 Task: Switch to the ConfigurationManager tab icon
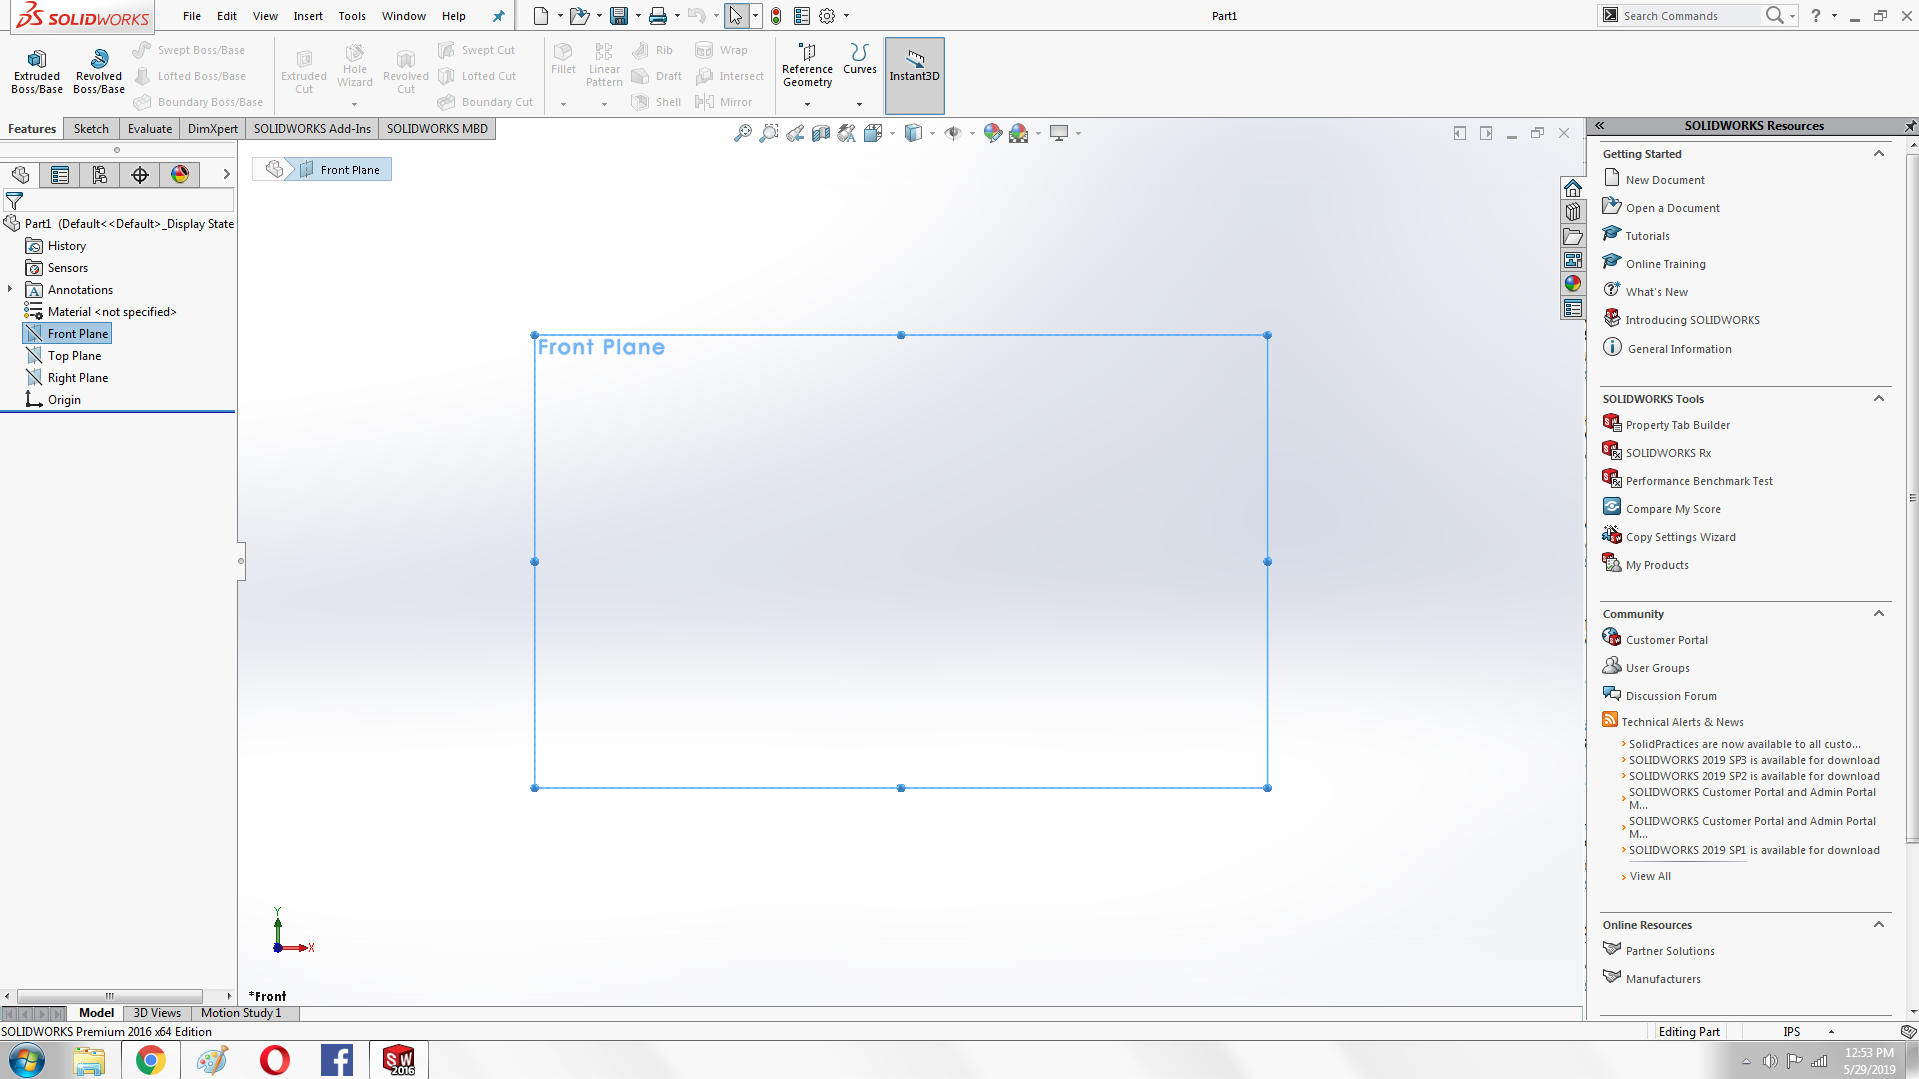click(100, 175)
